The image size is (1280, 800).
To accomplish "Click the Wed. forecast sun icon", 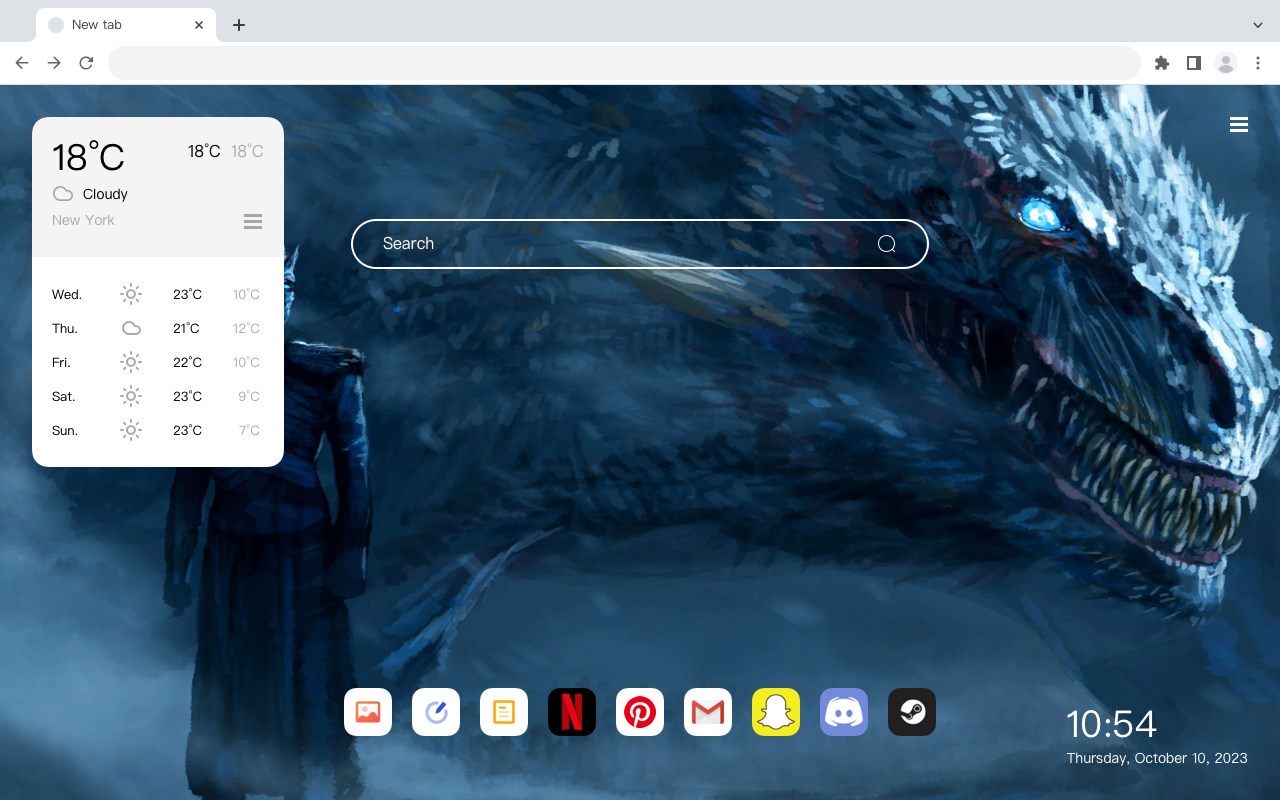I will click(131, 294).
